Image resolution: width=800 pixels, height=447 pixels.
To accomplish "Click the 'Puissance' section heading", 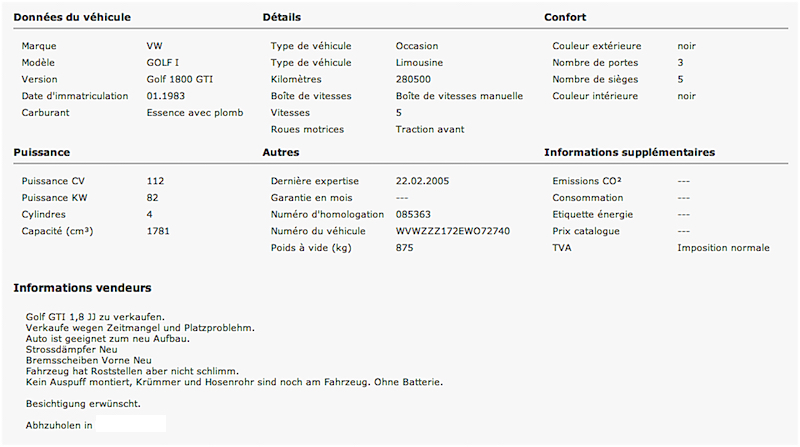I will click(42, 153).
